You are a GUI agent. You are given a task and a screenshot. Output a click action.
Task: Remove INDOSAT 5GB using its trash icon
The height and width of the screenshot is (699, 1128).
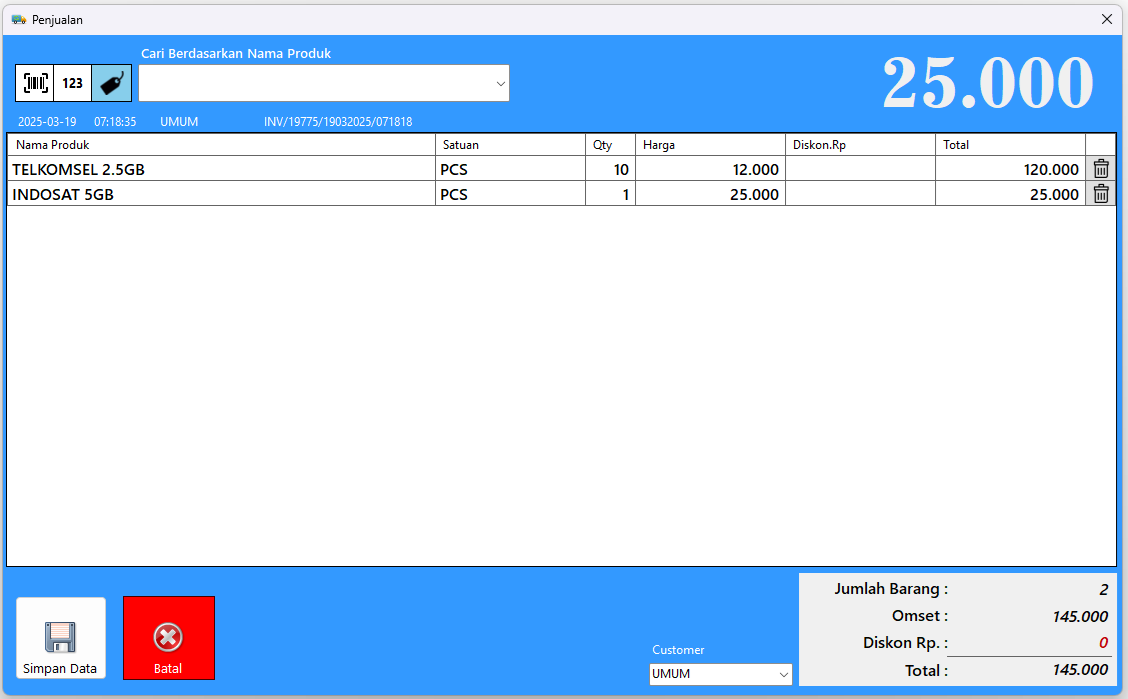tap(1101, 194)
